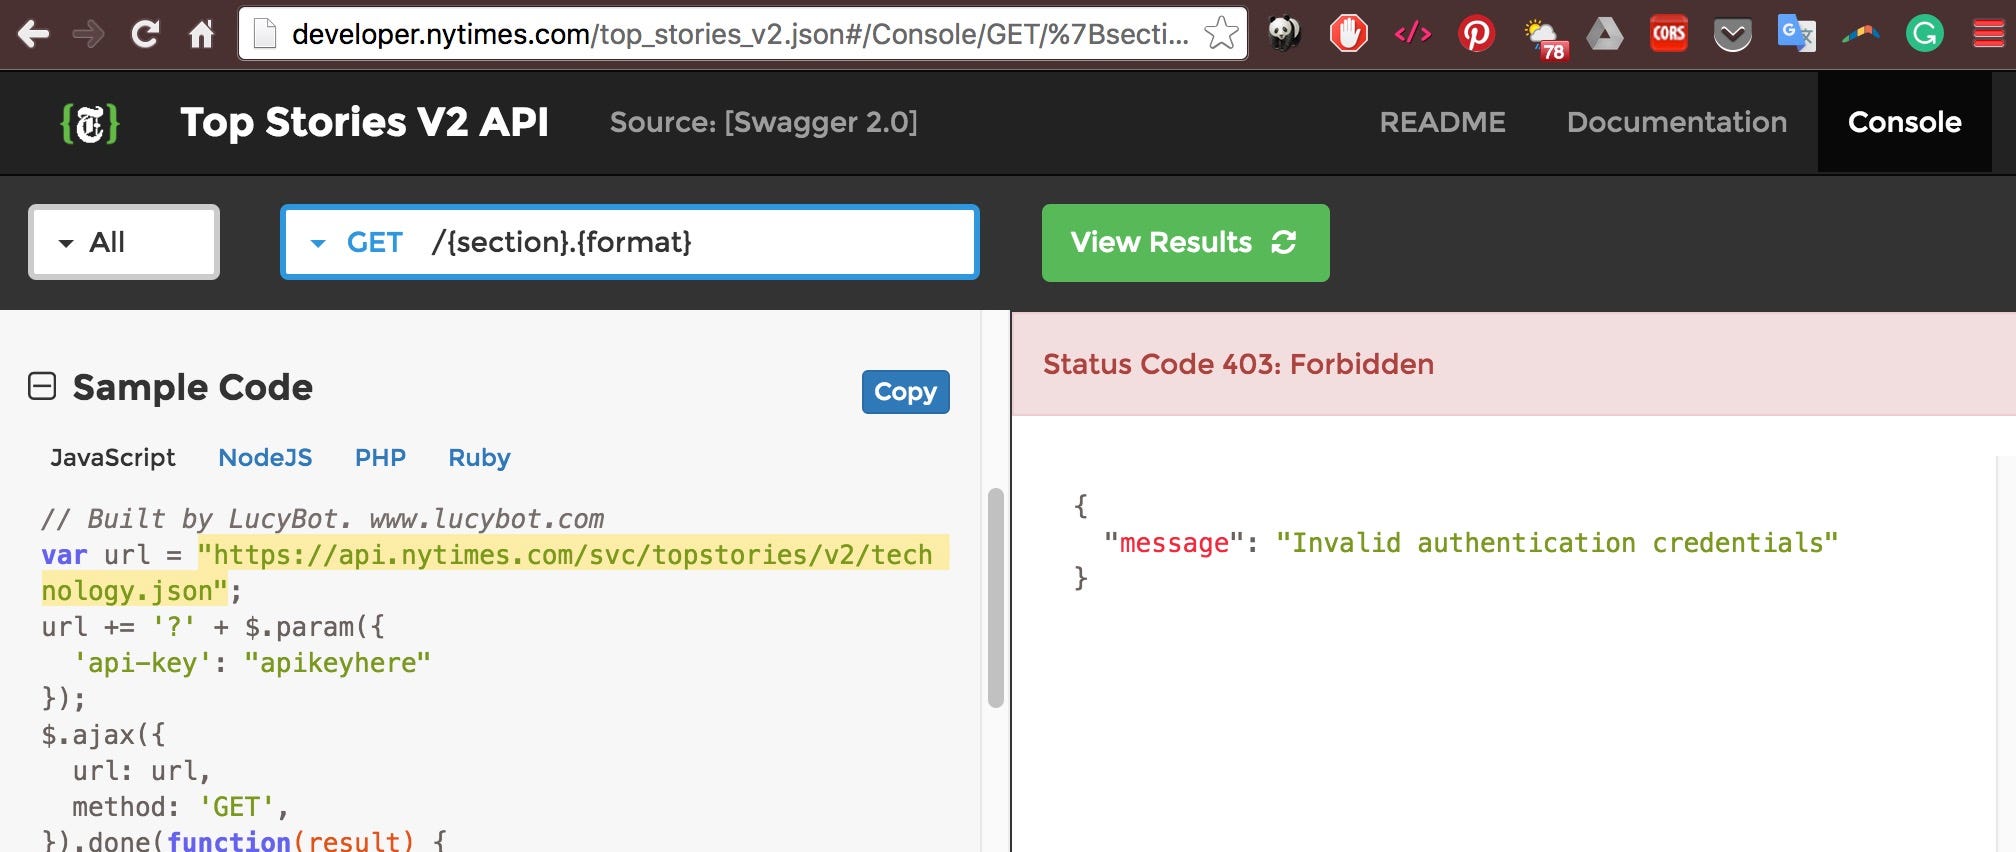Open the Google Drive extension icon

coord(1604,34)
